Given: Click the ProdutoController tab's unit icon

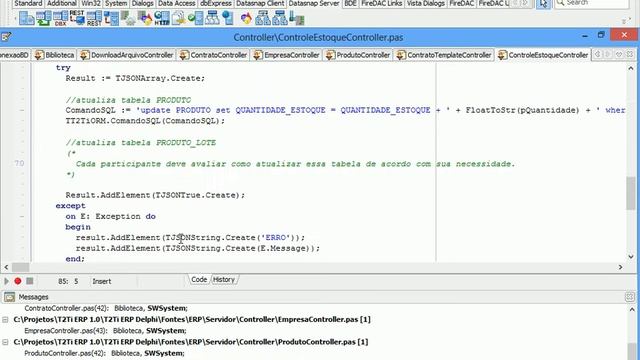Looking at the screenshot, I should (x=330, y=55).
